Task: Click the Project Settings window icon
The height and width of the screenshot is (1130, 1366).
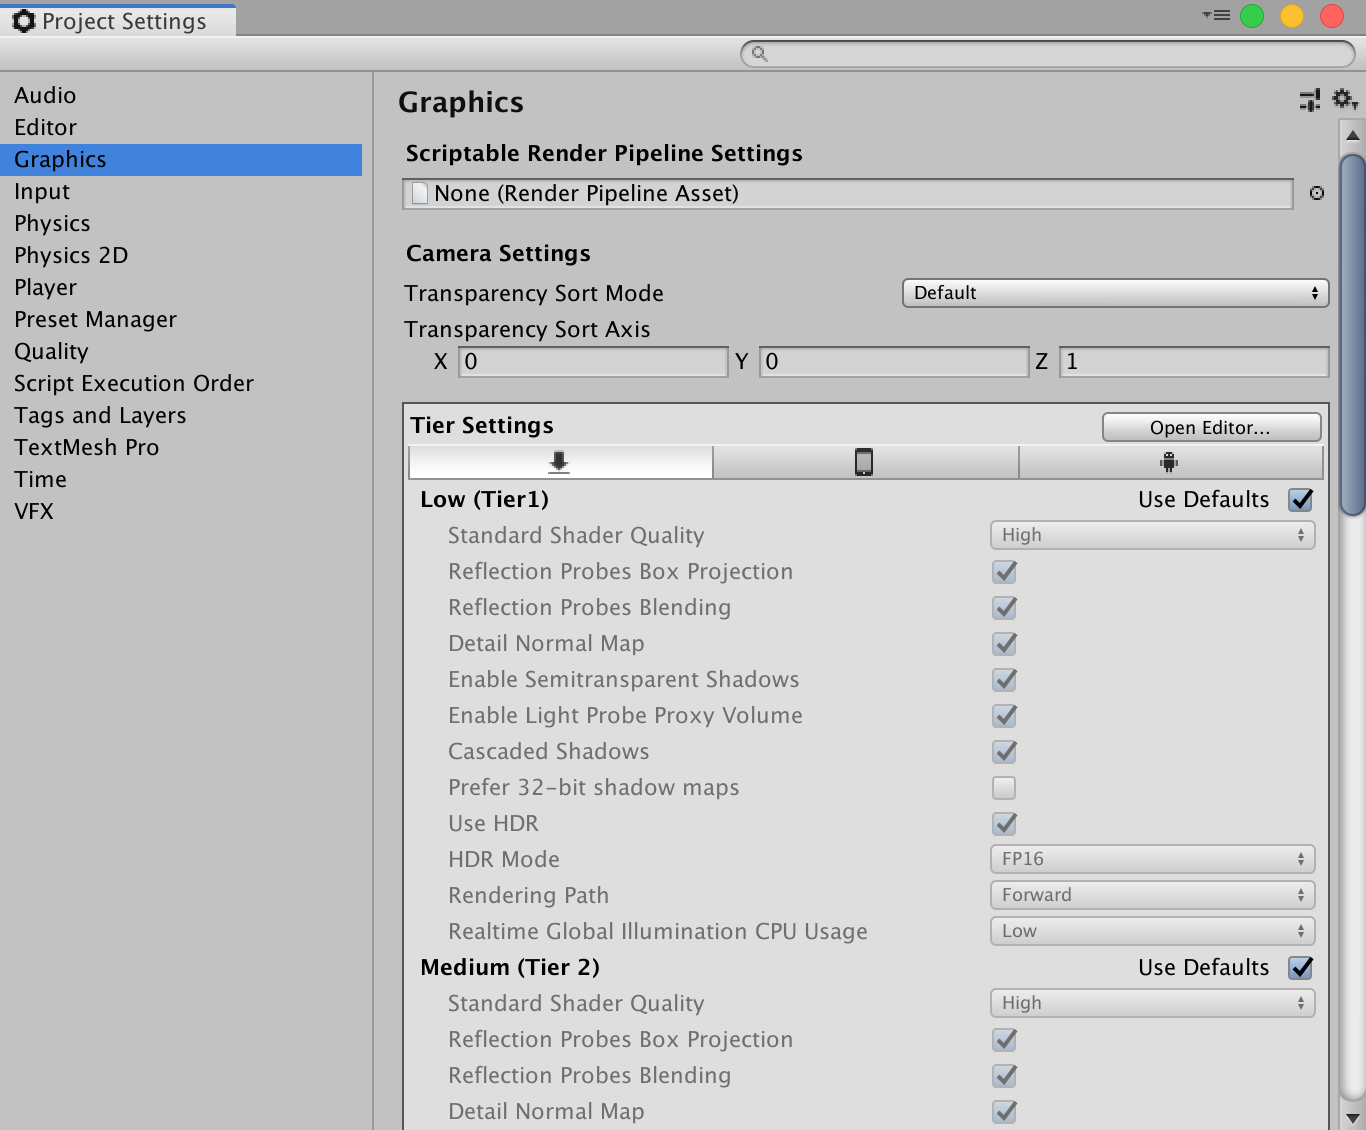Action: pyautogui.click(x=23, y=20)
